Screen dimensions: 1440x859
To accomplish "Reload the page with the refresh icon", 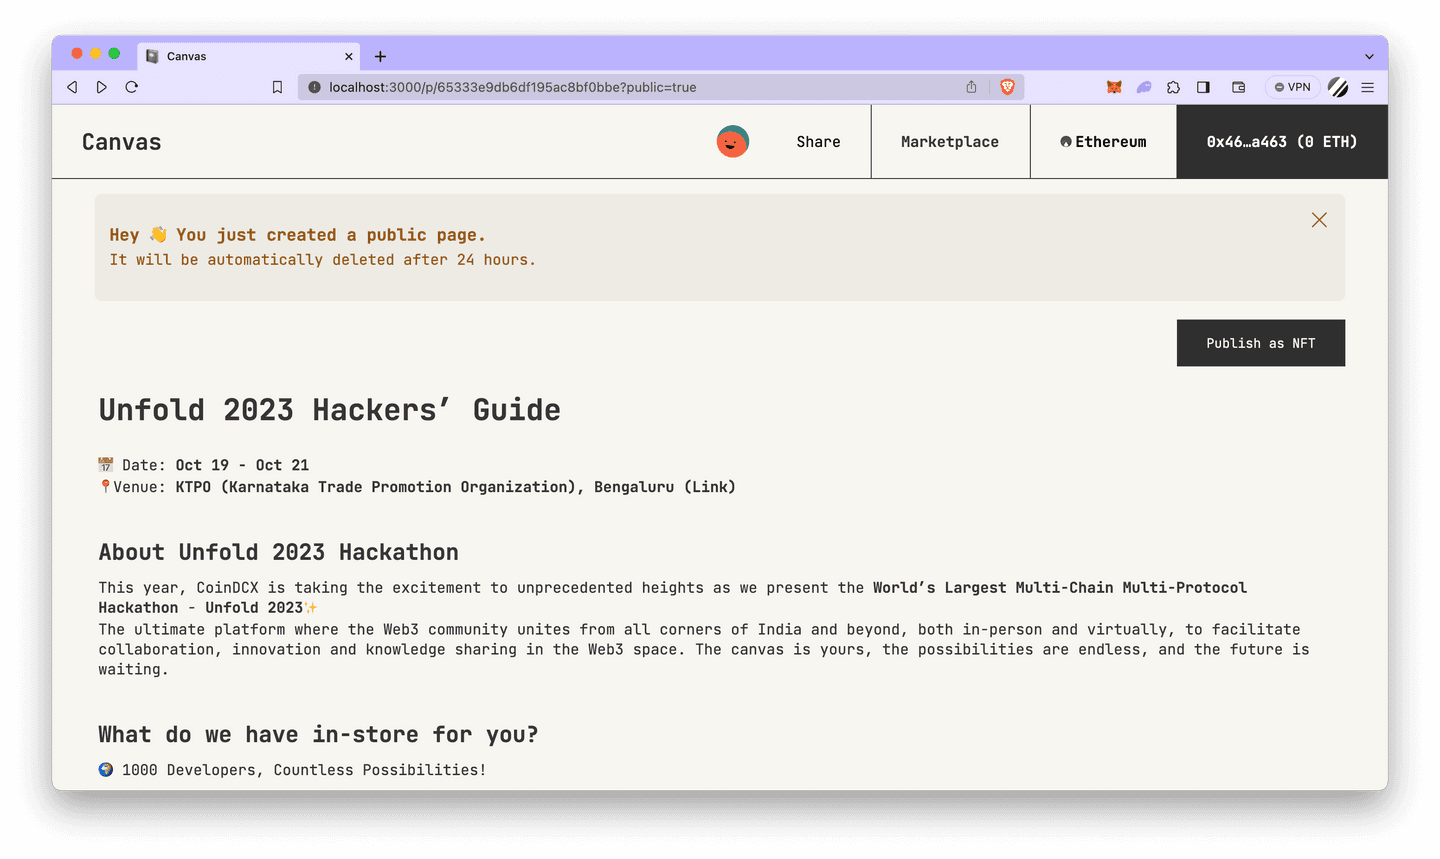I will pos(132,87).
